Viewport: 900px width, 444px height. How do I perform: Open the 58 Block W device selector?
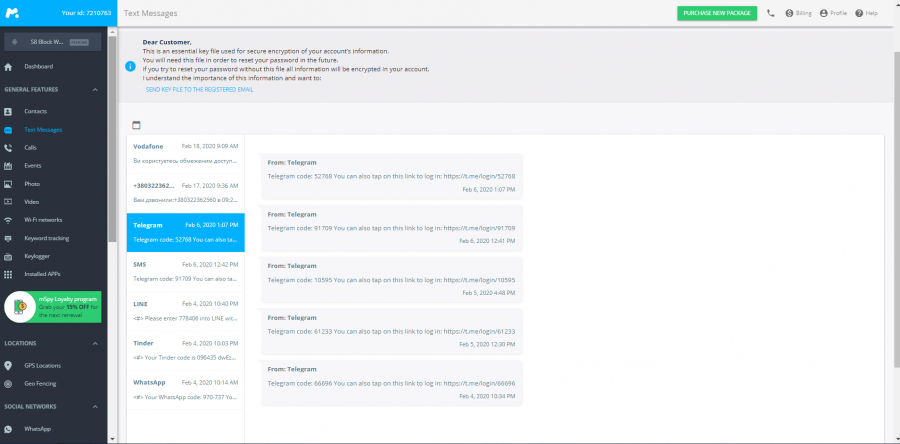[53, 42]
